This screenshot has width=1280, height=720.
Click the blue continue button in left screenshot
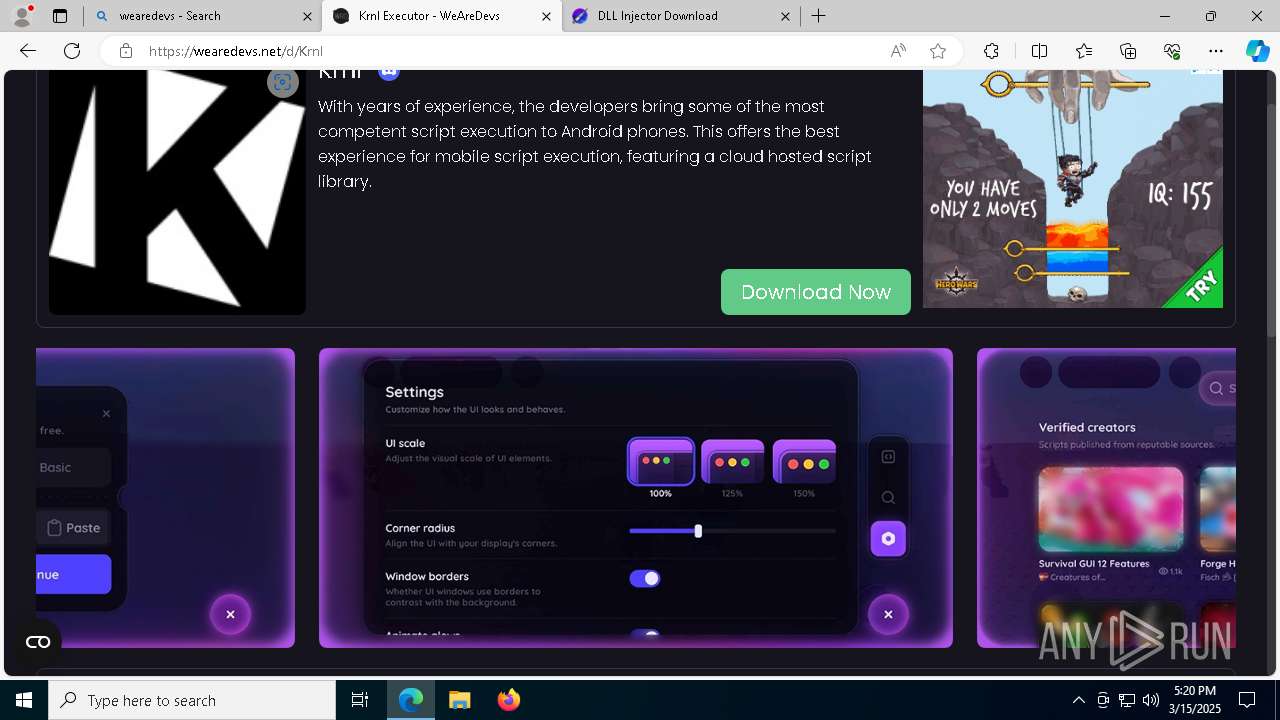[x=73, y=574]
